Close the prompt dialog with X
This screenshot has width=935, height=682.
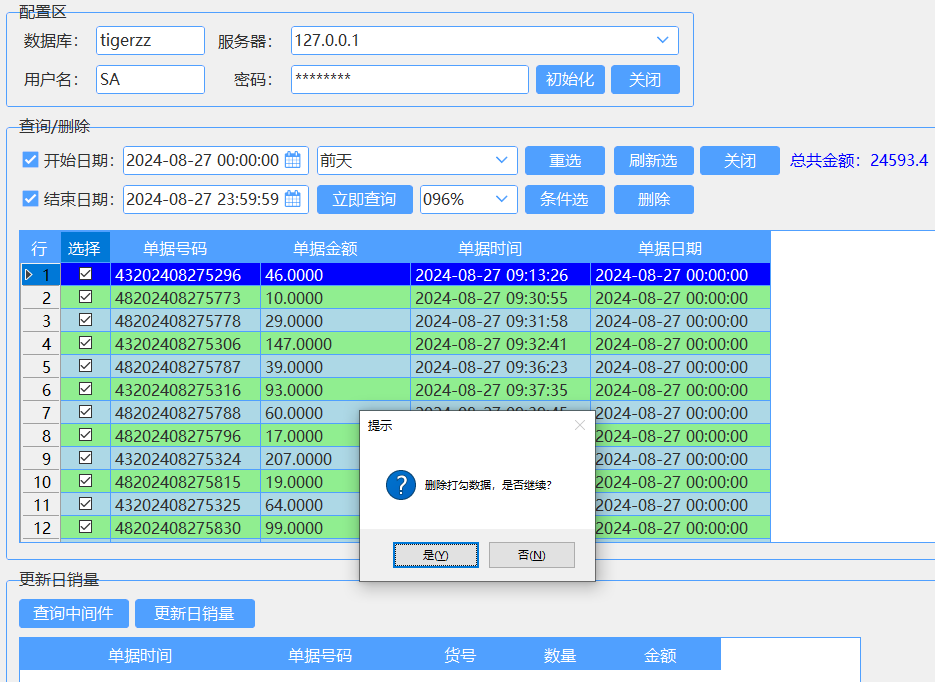(x=580, y=425)
